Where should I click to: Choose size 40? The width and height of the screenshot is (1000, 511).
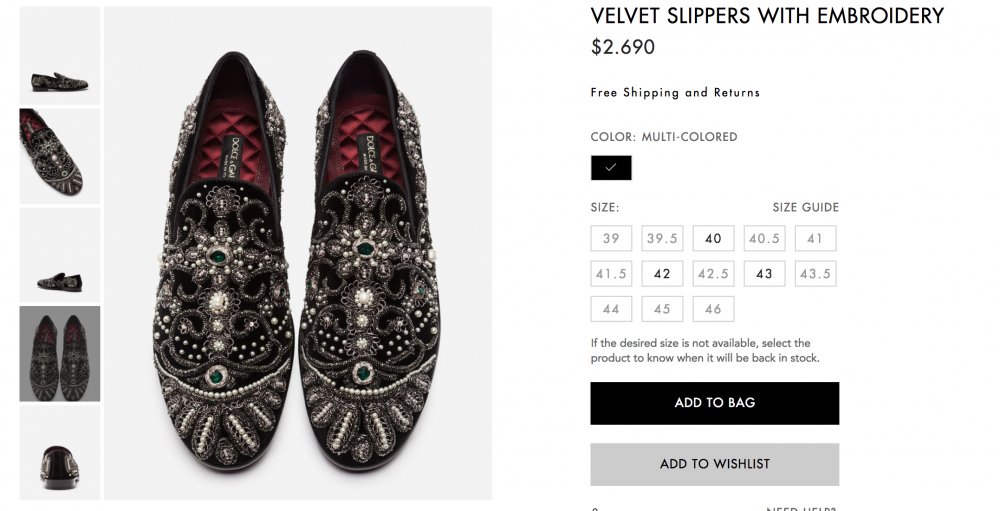click(x=713, y=239)
